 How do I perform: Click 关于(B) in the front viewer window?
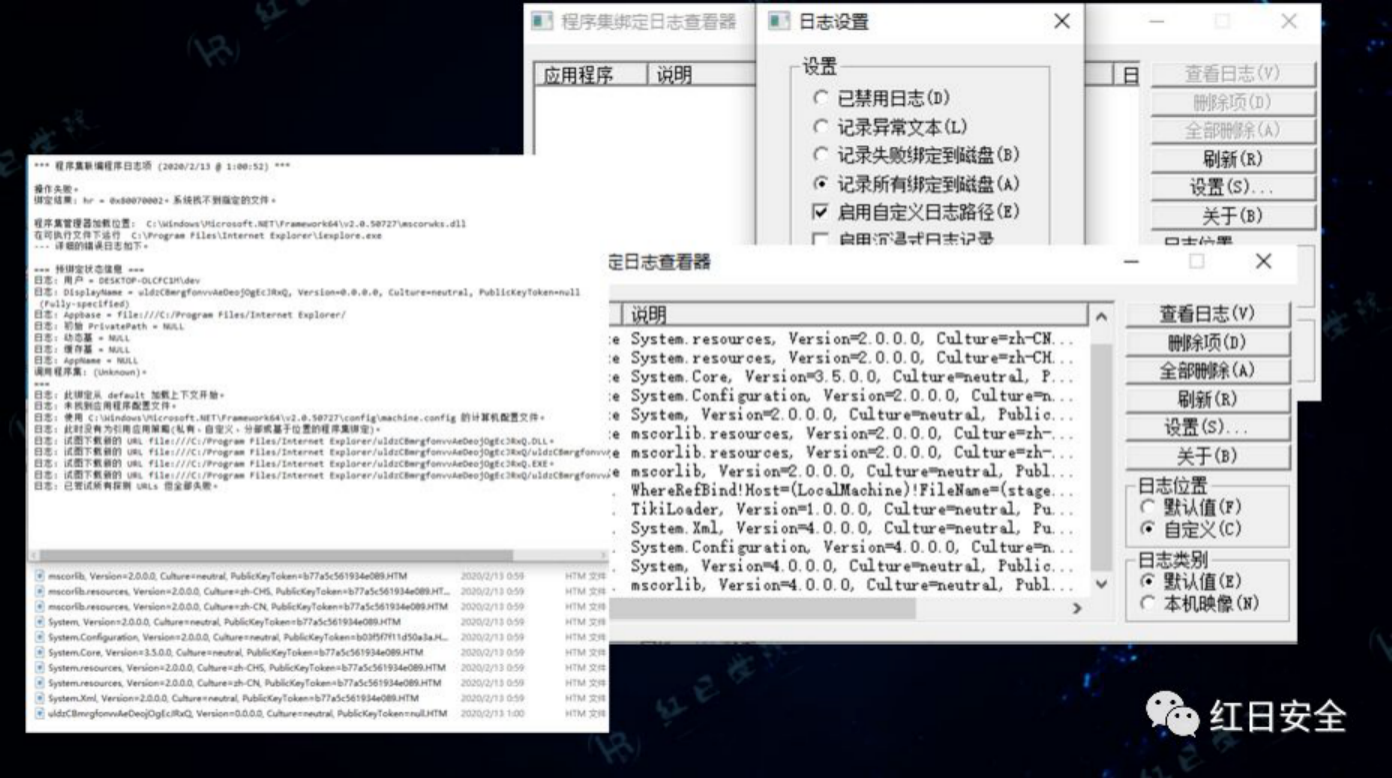(x=1207, y=456)
